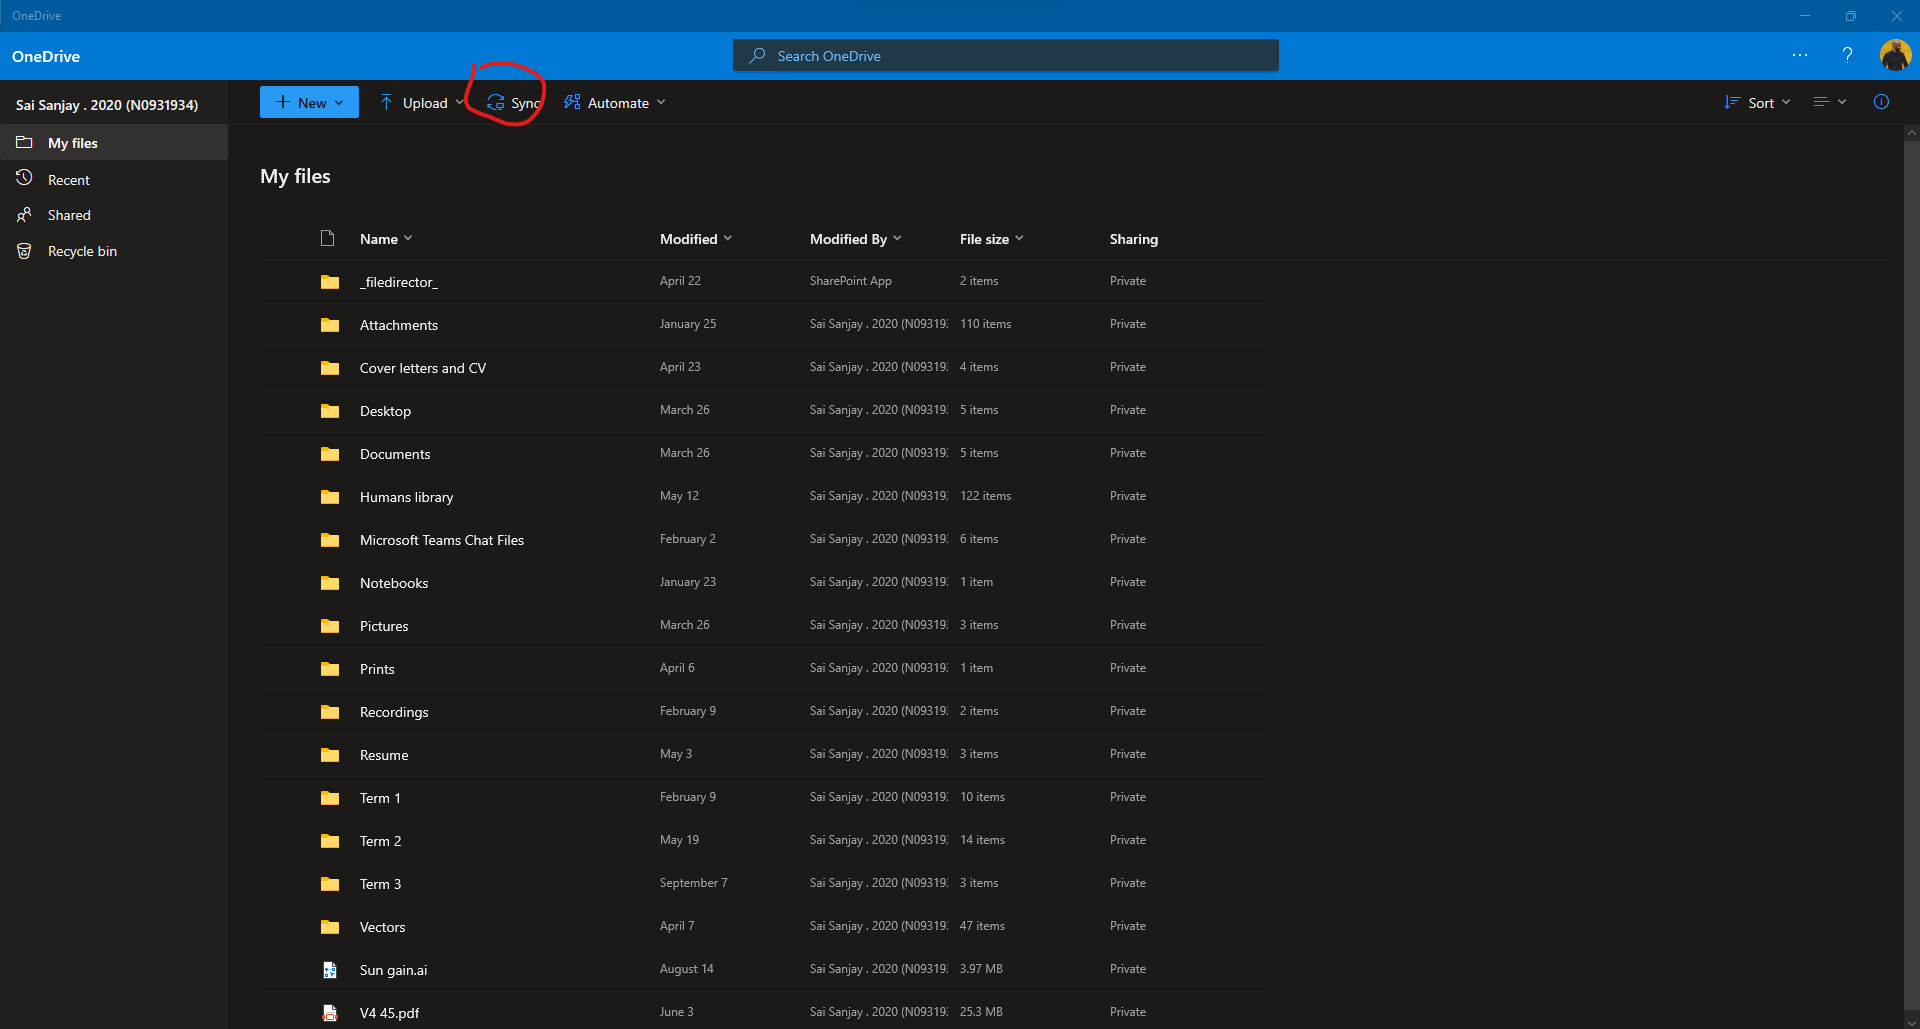
Task: Open Shared in the sidebar
Action: pyautogui.click(x=114, y=215)
